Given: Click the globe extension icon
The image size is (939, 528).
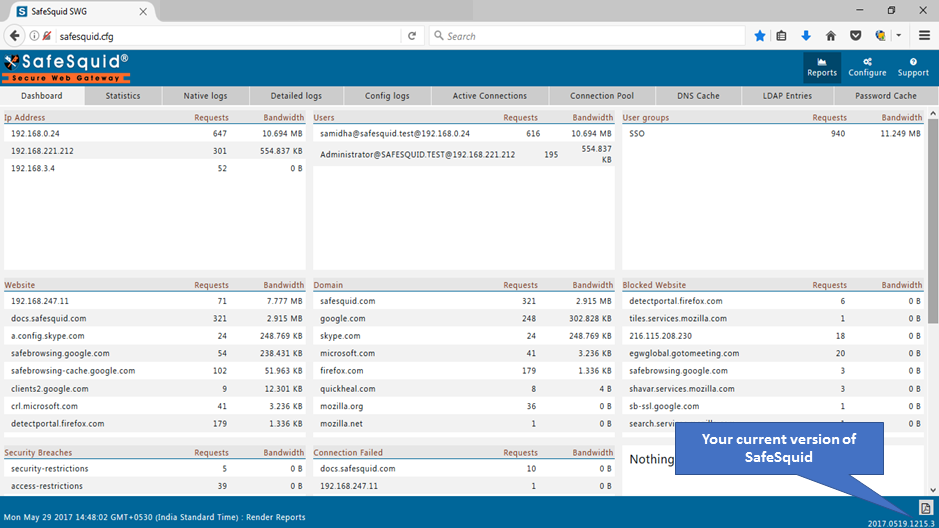Looking at the screenshot, I should coord(880,36).
